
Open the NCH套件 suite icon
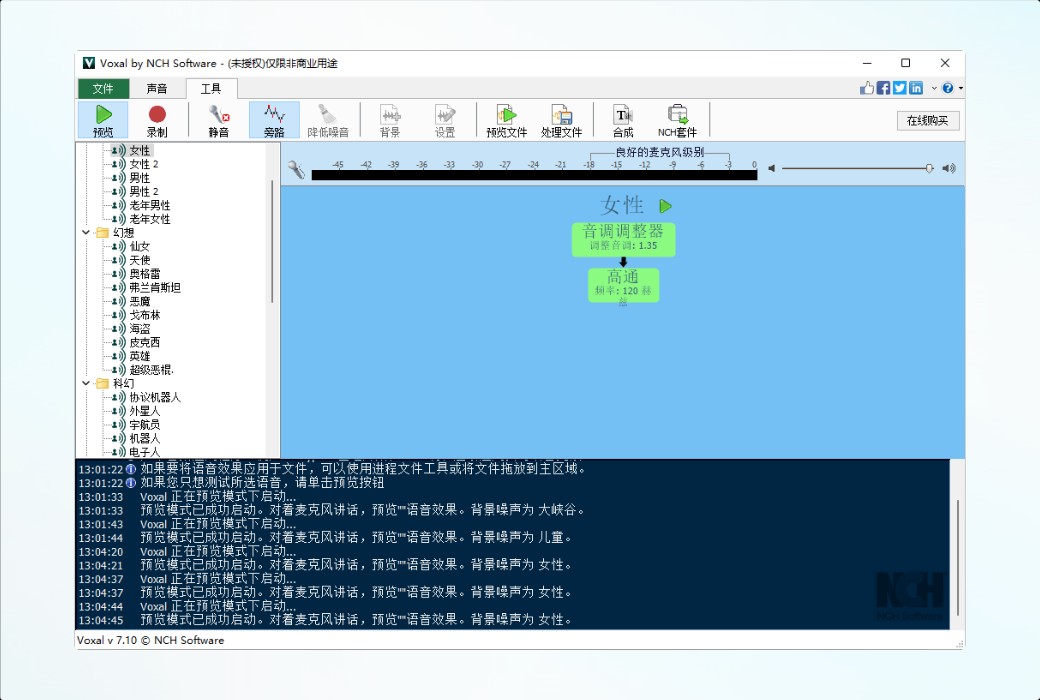tap(677, 120)
